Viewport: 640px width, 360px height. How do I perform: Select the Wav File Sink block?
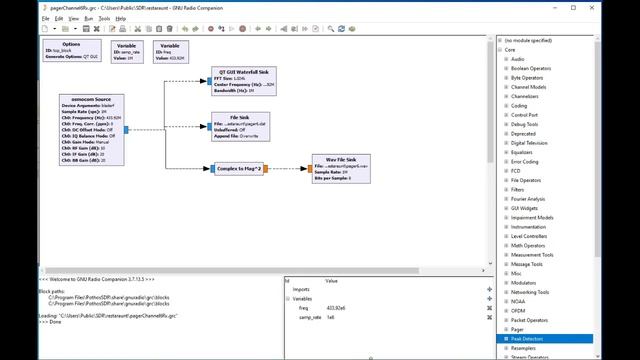341,169
